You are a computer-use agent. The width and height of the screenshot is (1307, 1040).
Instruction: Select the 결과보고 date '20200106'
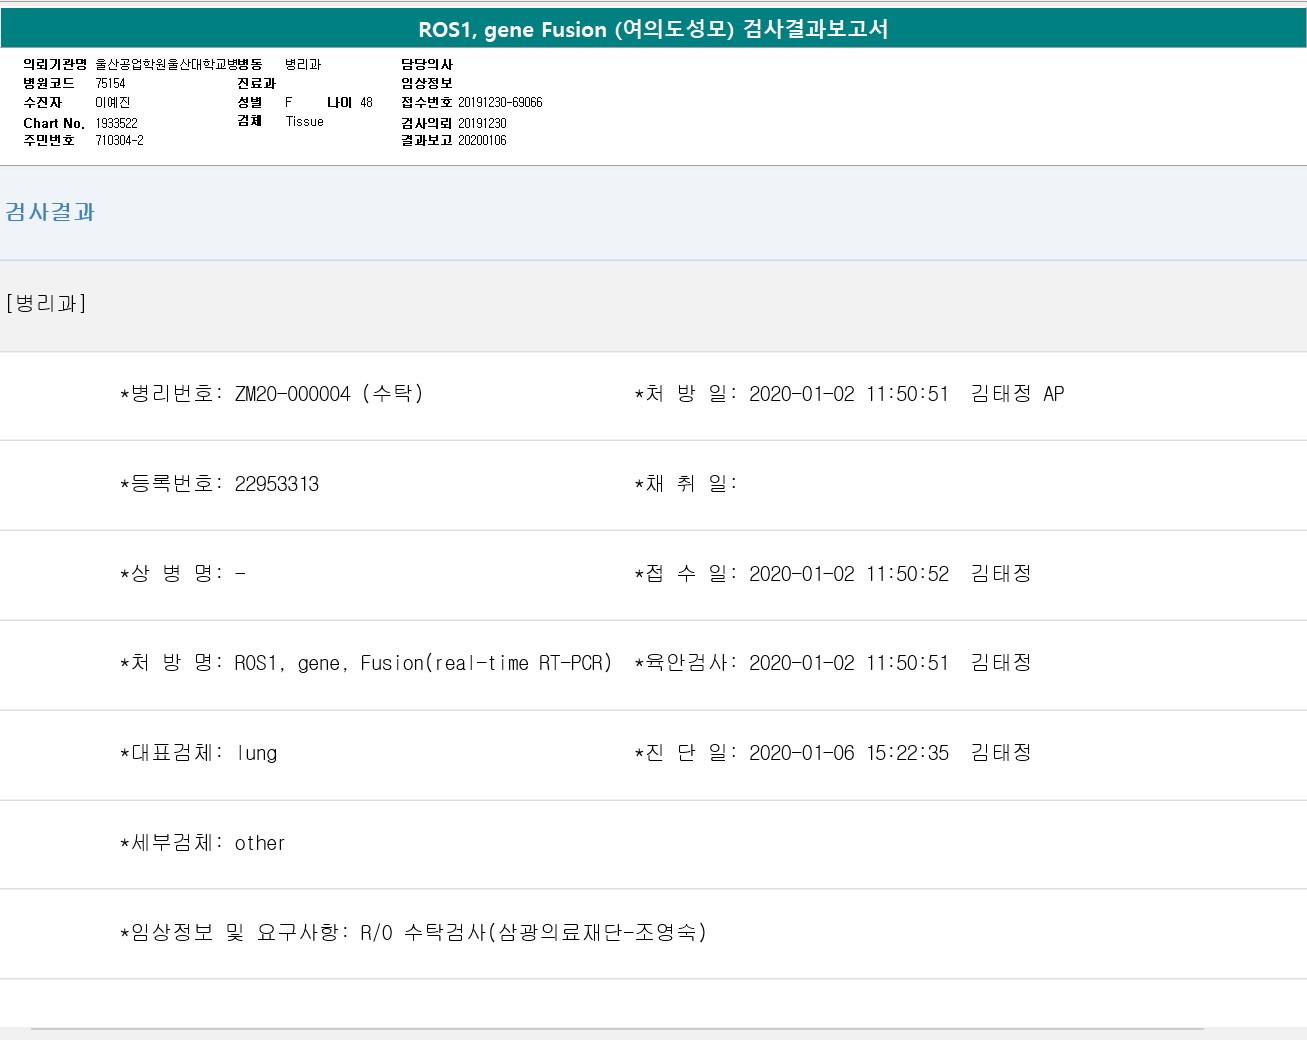(x=482, y=140)
